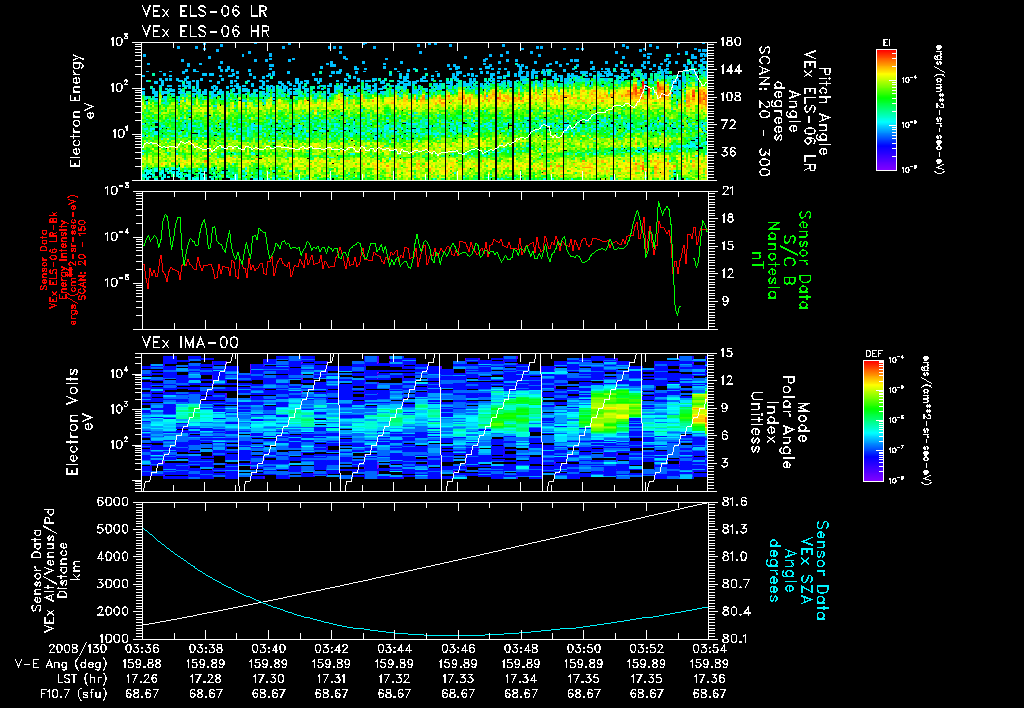Click the 'Electron Energy eV' axis label
Image resolution: width=1024 pixels, height=708 pixels.
click(81, 111)
